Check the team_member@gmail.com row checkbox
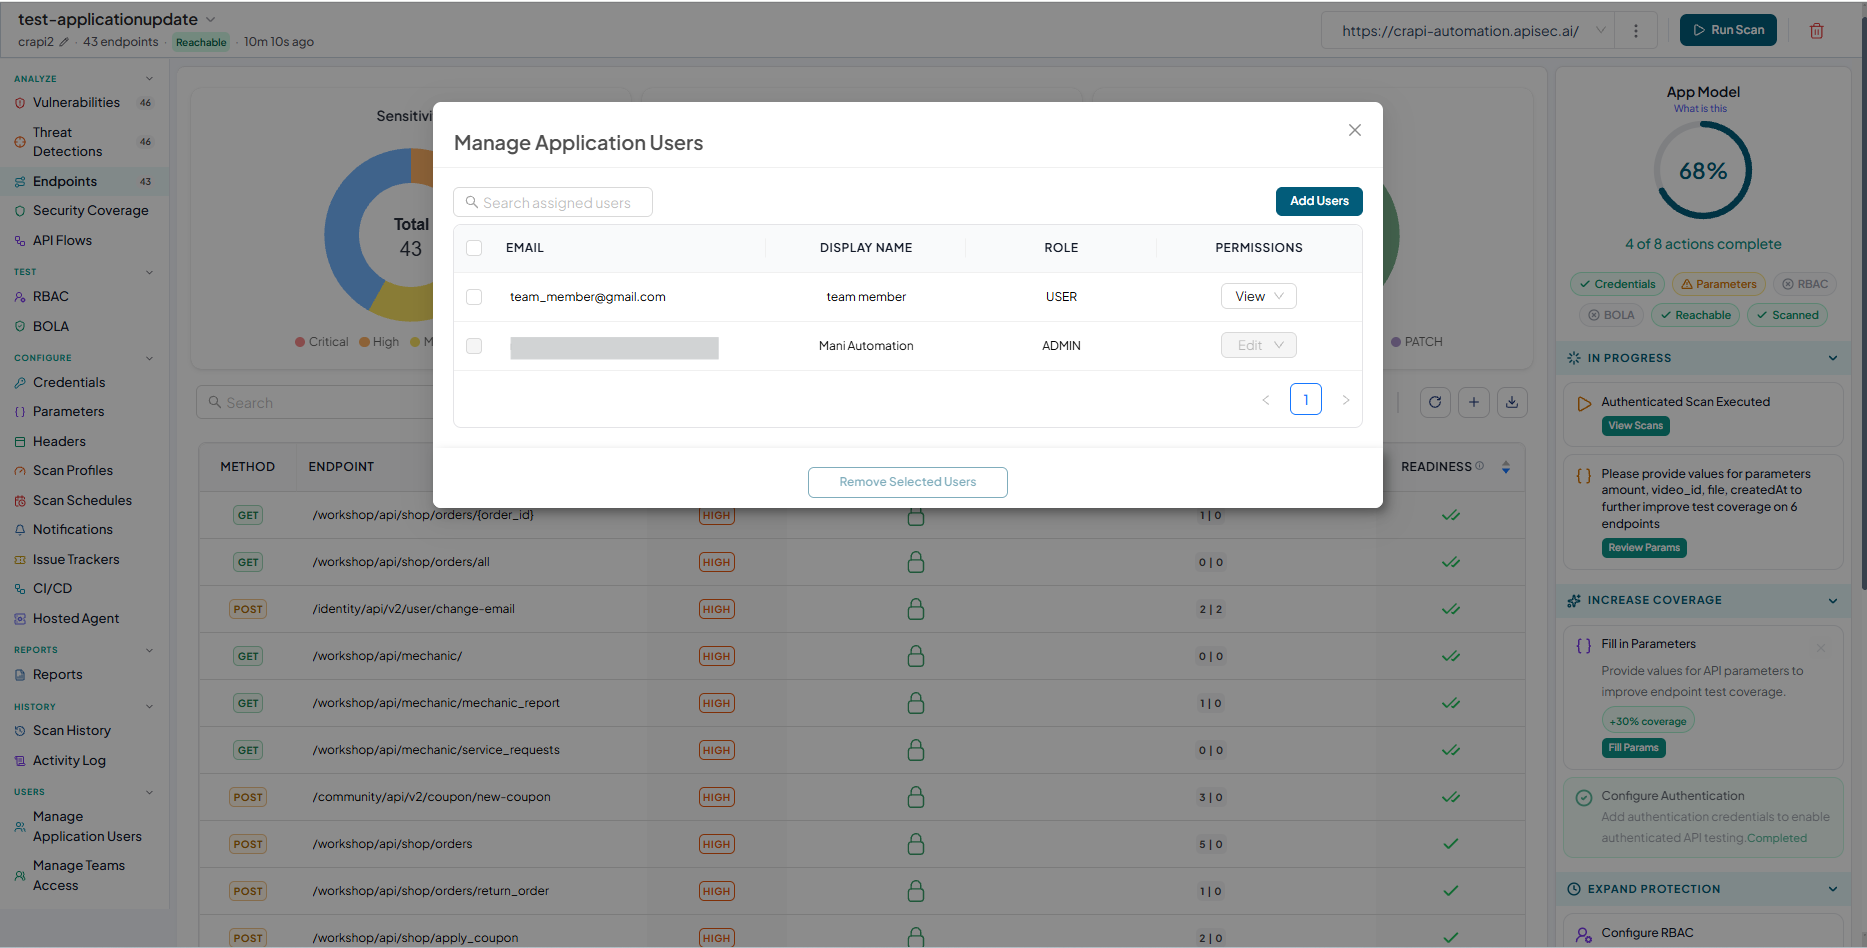The image size is (1867, 948). click(x=474, y=297)
